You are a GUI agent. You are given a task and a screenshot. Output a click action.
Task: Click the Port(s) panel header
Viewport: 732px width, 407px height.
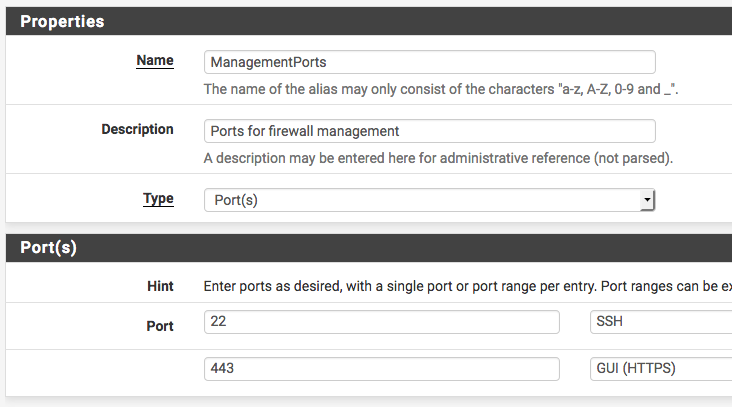(x=48, y=248)
